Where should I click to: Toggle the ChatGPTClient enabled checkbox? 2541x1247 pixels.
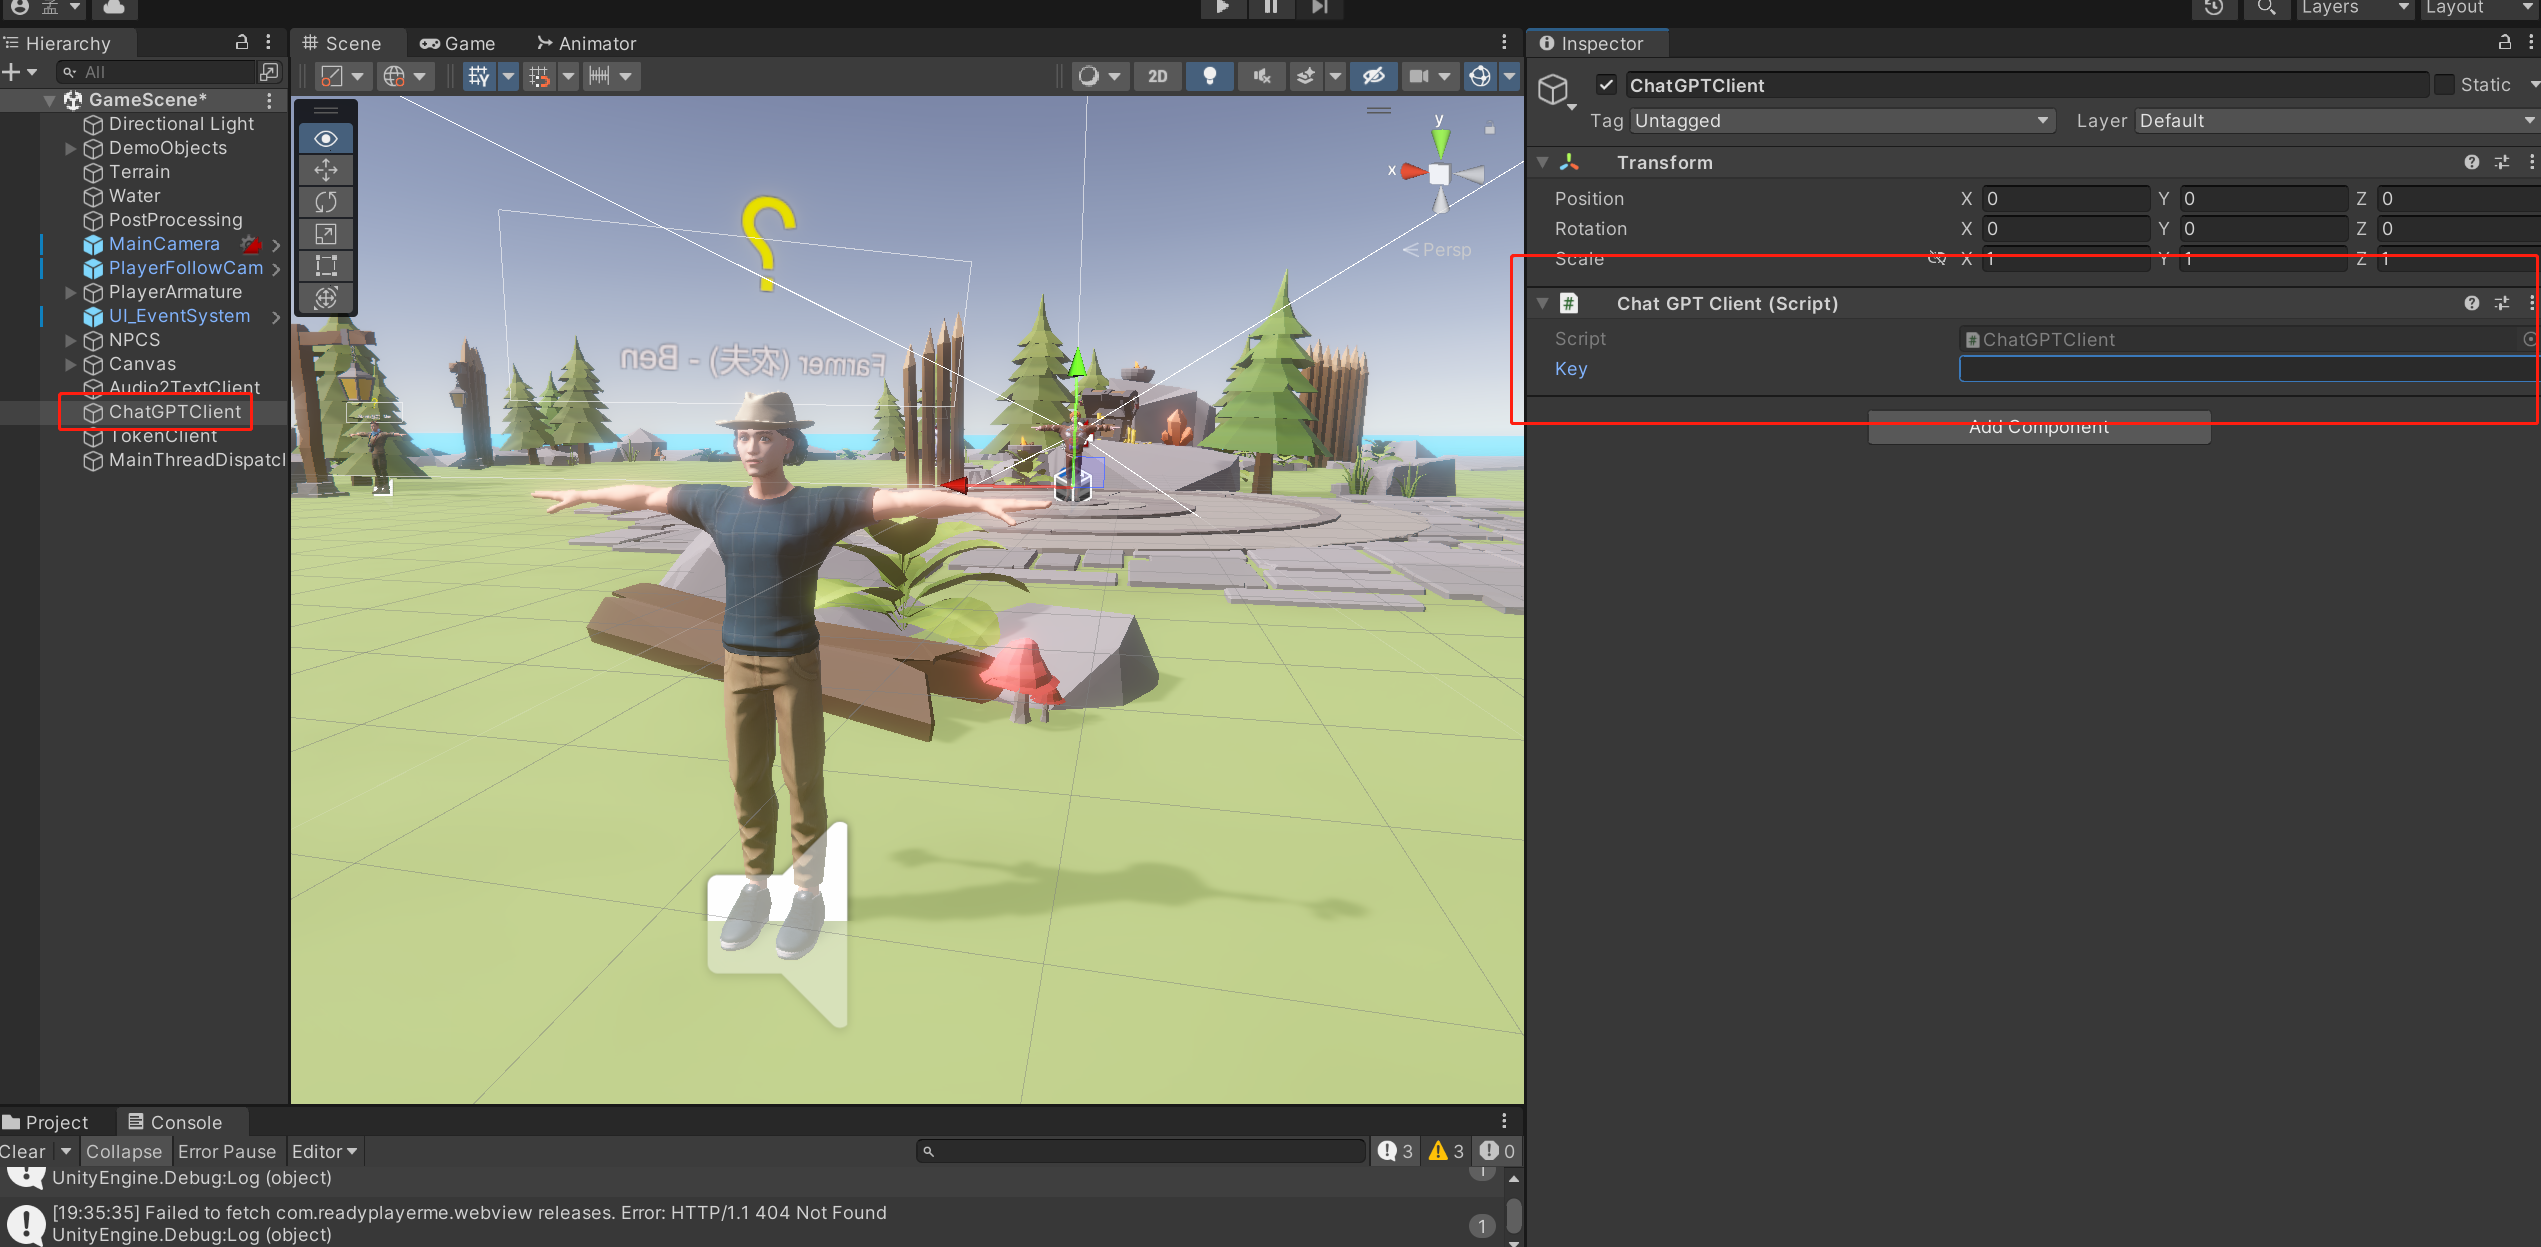click(x=1607, y=85)
